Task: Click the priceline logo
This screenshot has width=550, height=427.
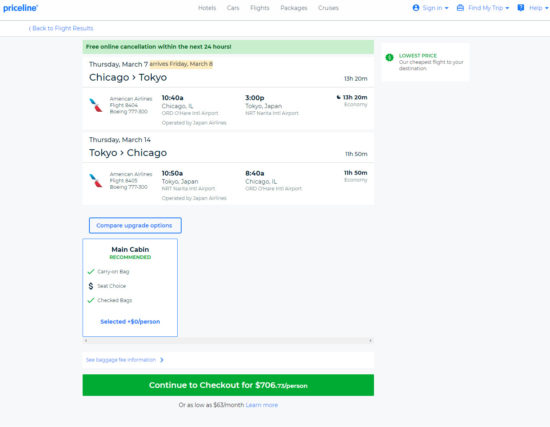Action: (x=20, y=8)
